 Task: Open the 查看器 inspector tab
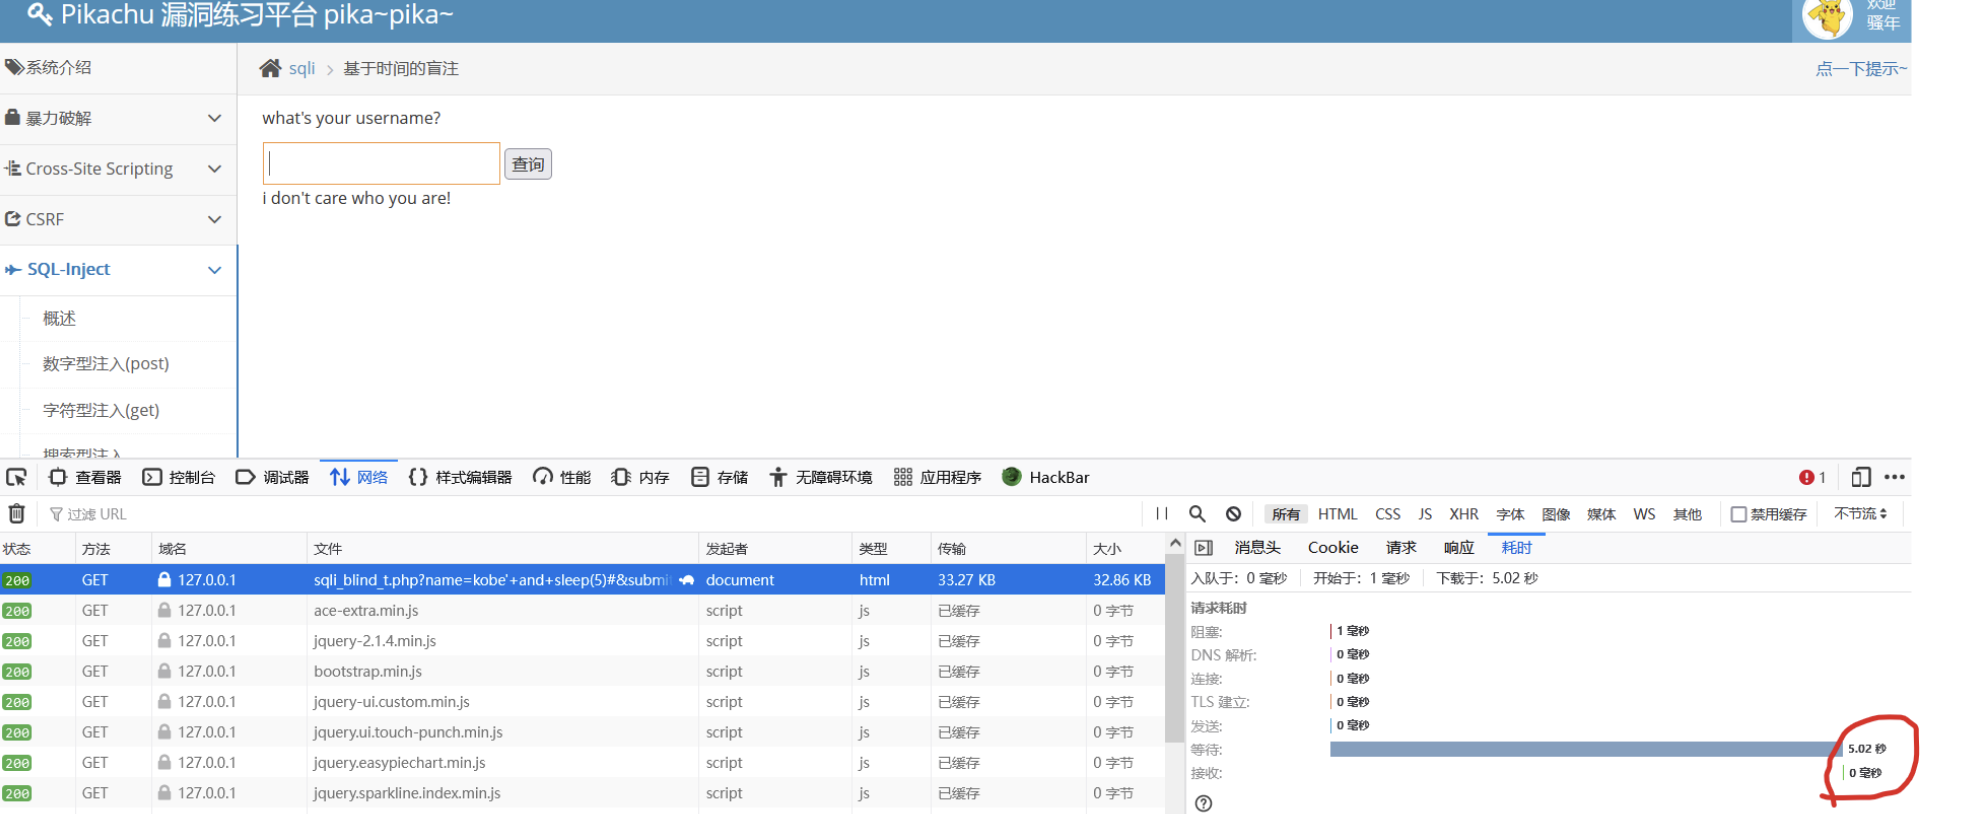pos(85,478)
